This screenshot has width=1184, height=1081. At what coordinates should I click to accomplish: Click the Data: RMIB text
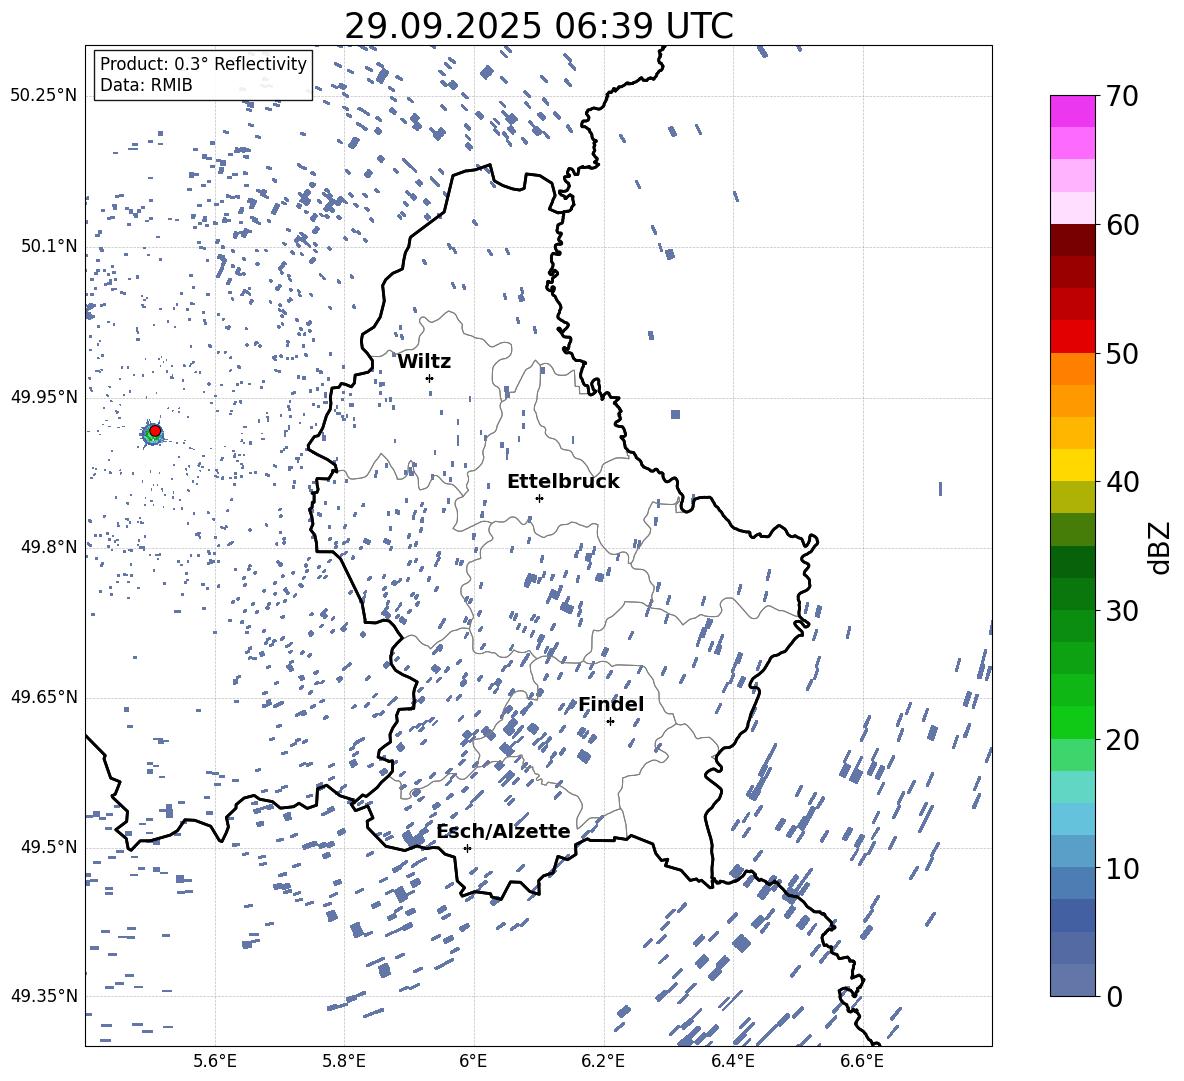(x=146, y=85)
